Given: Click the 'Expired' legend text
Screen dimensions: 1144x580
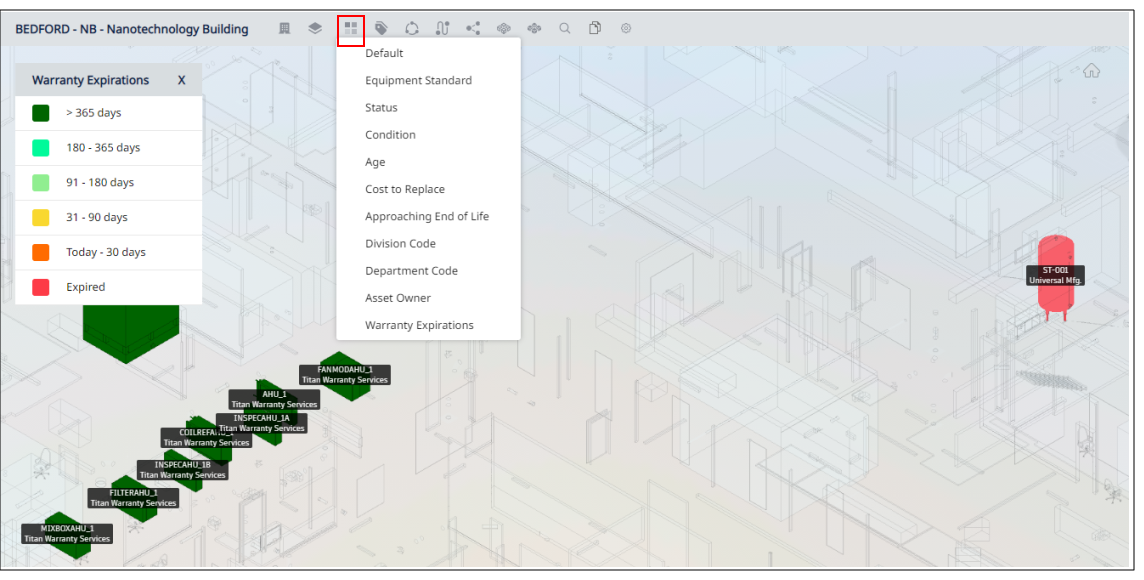Looking at the screenshot, I should (x=85, y=287).
